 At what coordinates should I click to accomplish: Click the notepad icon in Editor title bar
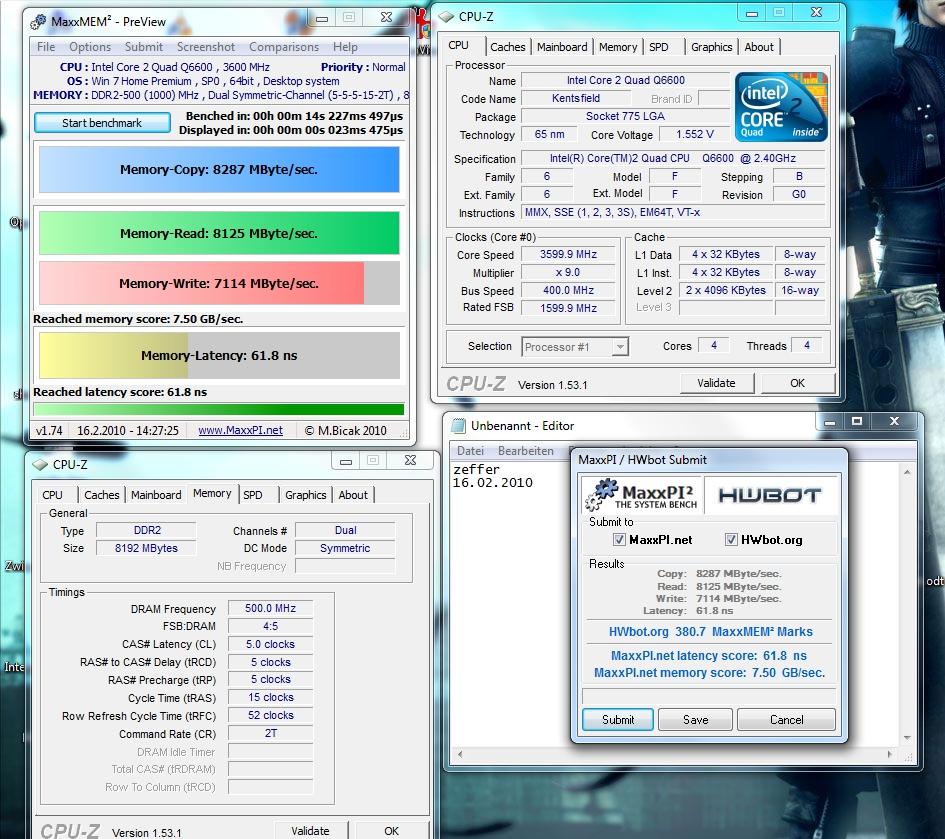pos(459,426)
